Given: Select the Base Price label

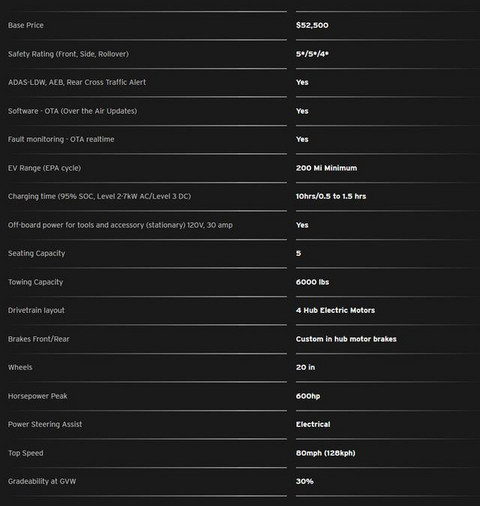Looking at the screenshot, I should tap(26, 25).
